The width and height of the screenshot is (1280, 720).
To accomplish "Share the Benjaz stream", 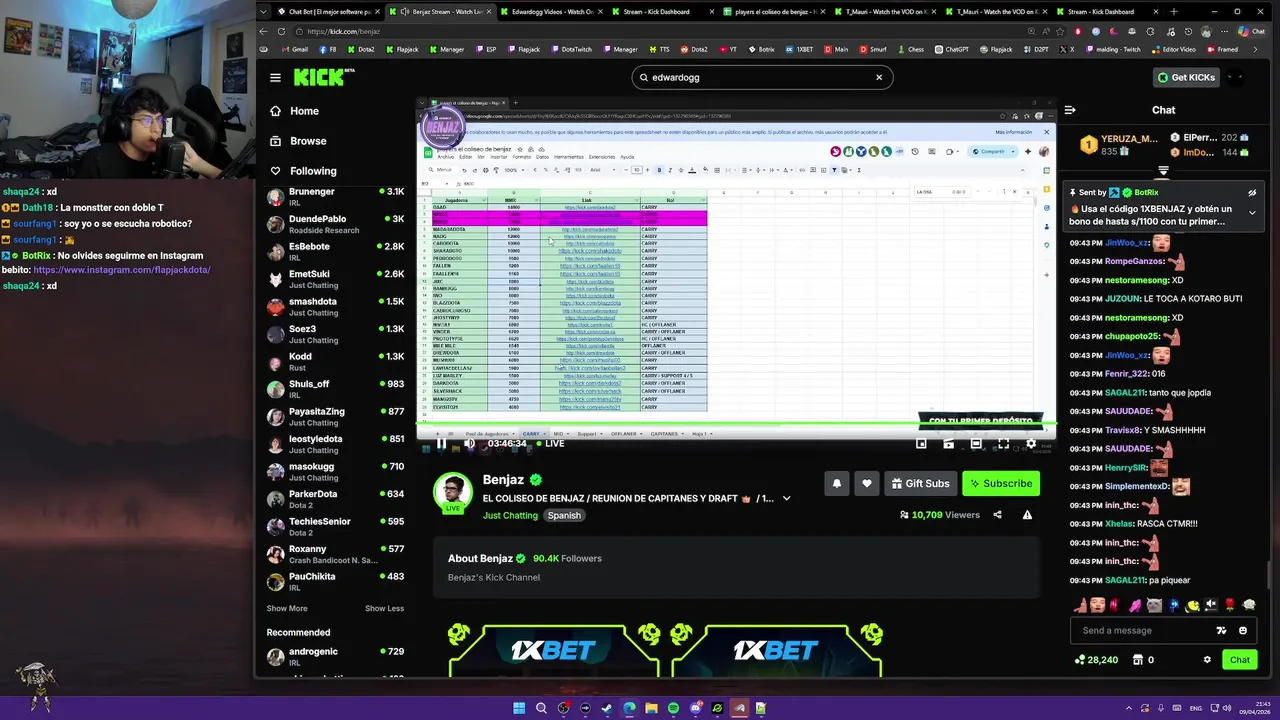I will pos(997,515).
